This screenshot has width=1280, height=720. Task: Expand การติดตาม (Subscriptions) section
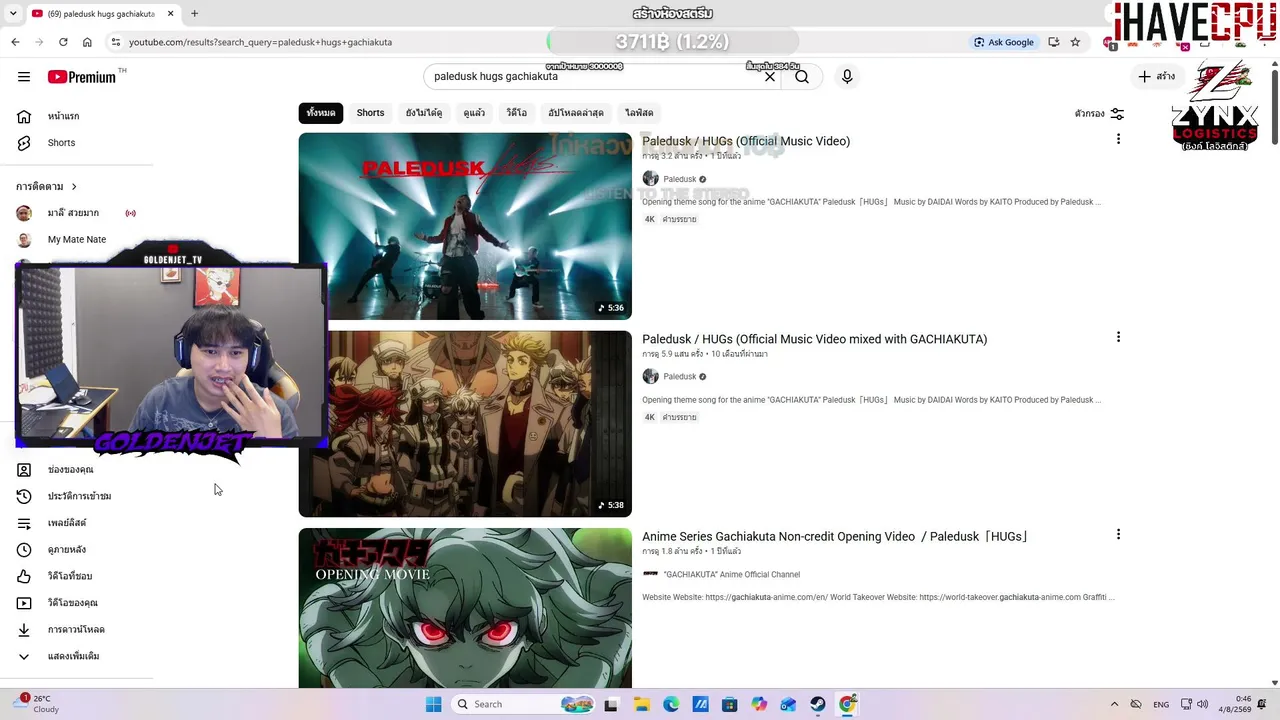pyautogui.click(x=46, y=187)
